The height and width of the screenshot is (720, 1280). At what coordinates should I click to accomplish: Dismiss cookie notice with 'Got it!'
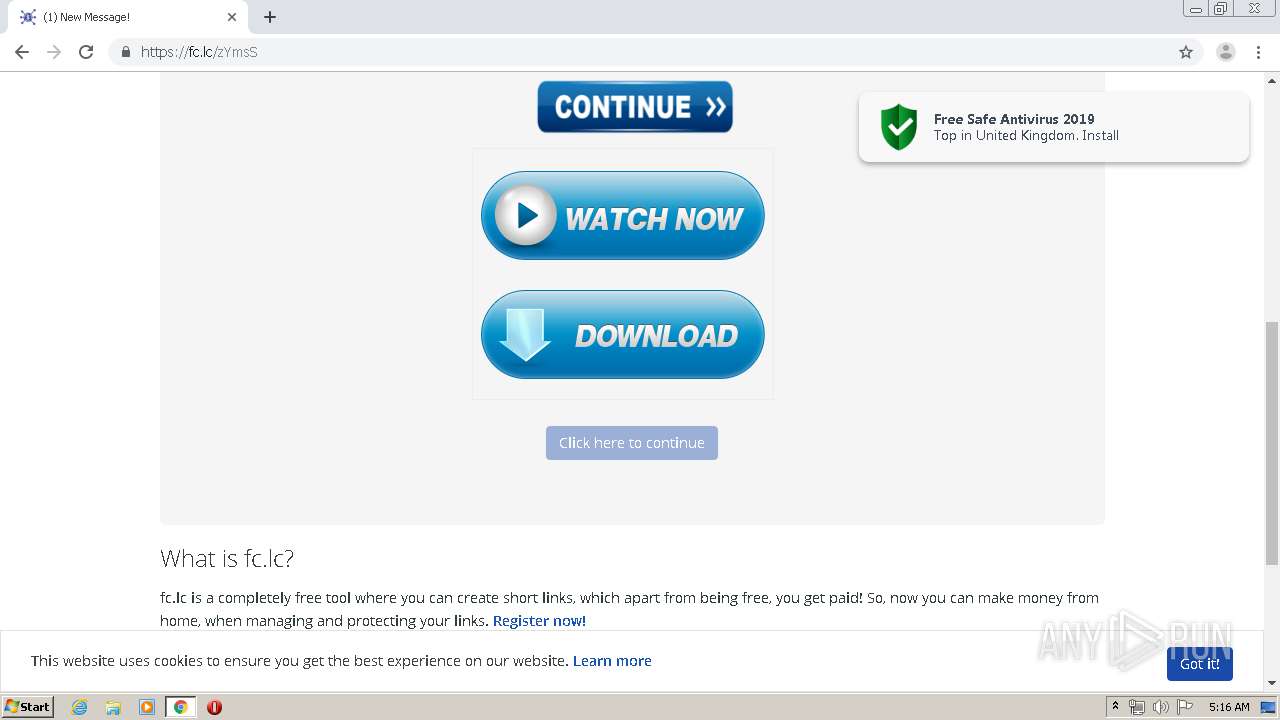coord(1199,664)
